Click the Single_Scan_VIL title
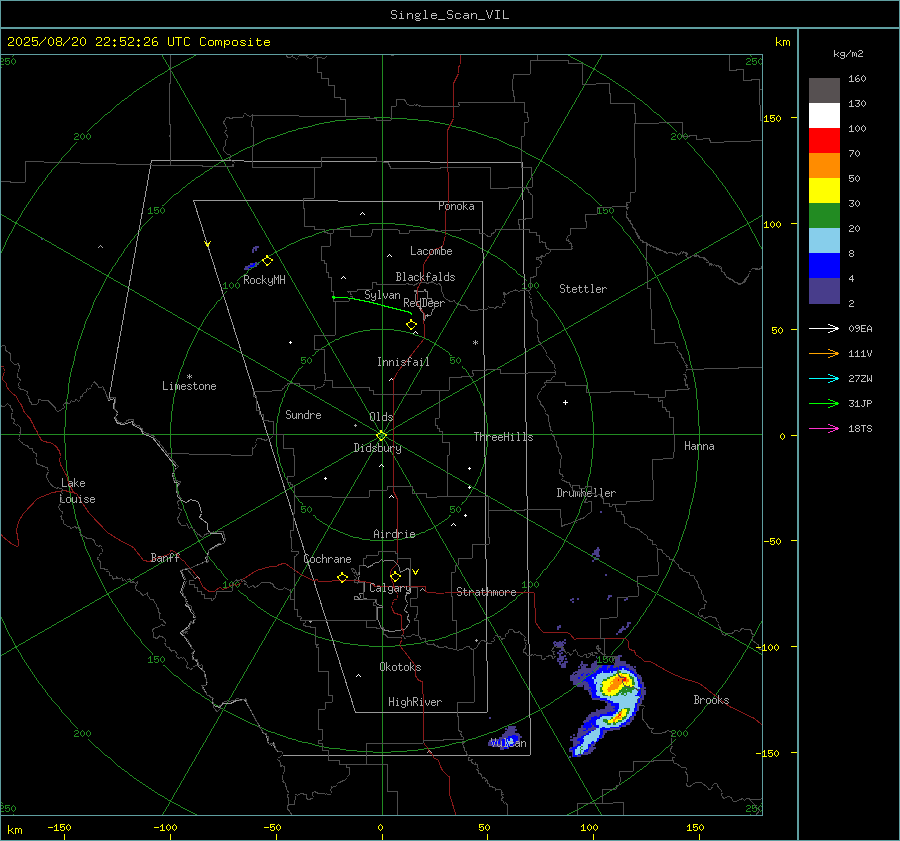 coord(449,15)
